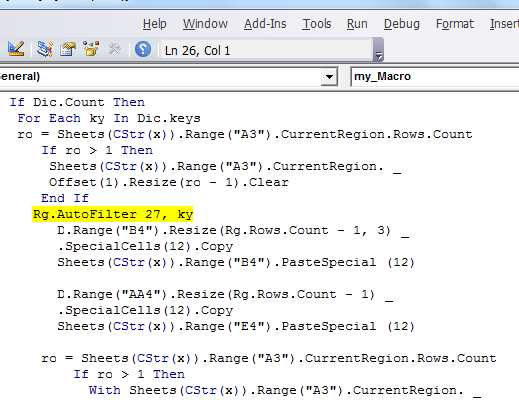Open the Run menu

click(357, 24)
